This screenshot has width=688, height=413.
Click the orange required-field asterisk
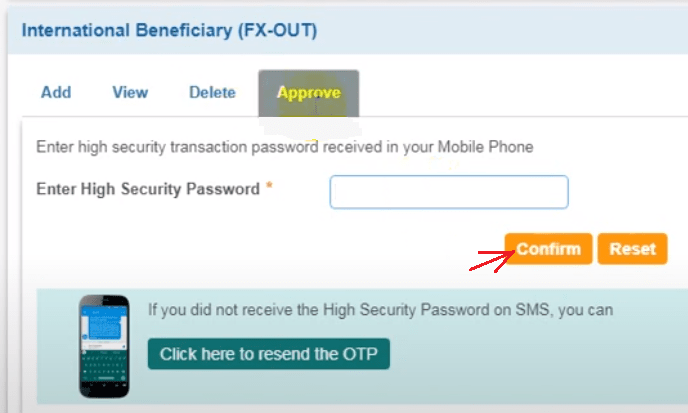(x=269, y=186)
